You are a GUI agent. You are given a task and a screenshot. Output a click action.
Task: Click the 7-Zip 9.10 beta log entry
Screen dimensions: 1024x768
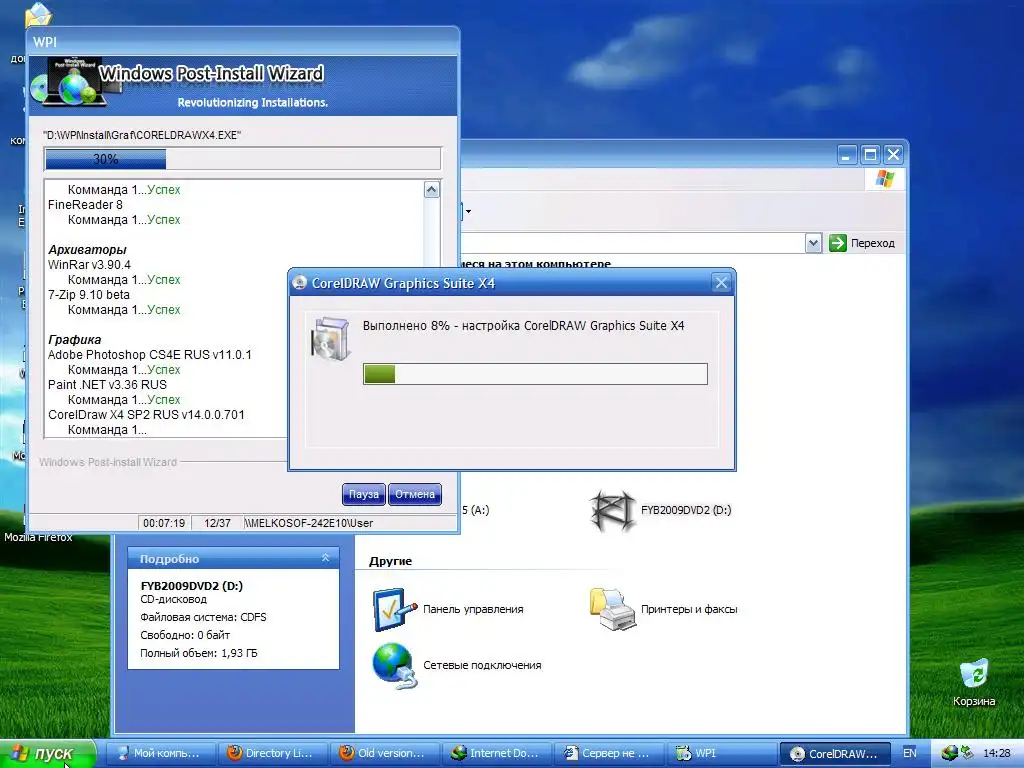(x=88, y=295)
